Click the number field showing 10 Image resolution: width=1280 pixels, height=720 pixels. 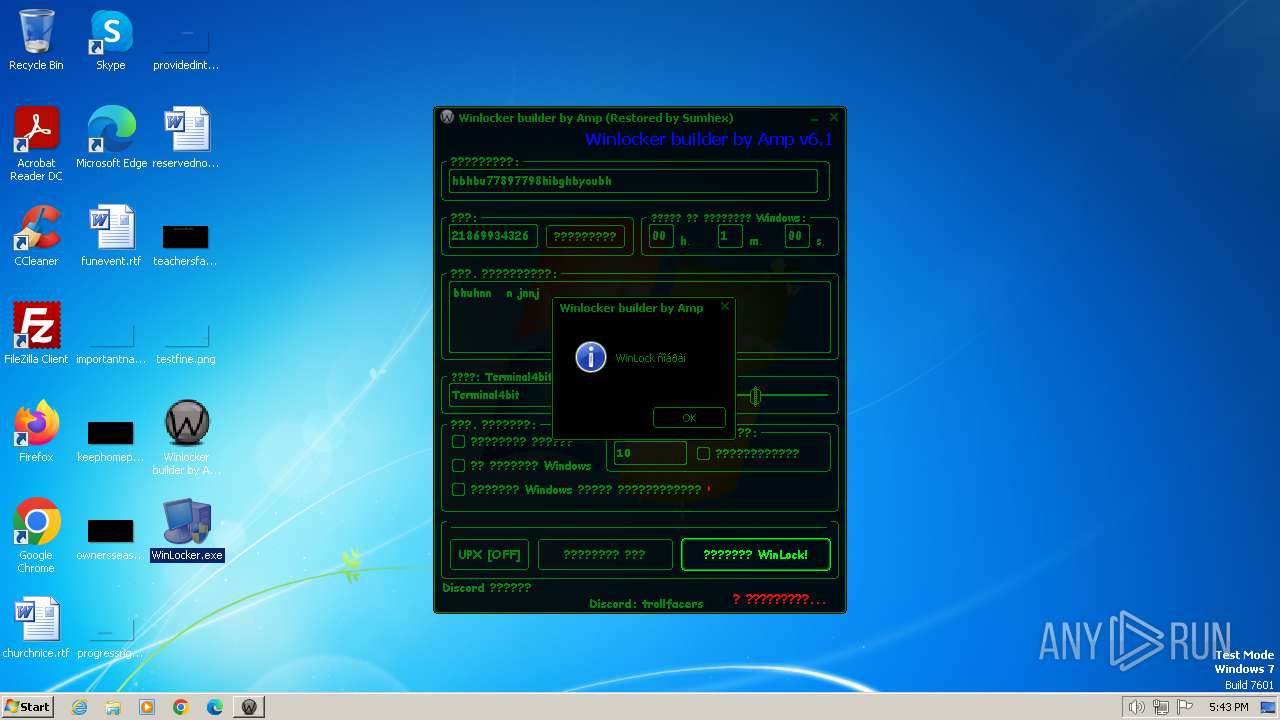pyautogui.click(x=650, y=453)
